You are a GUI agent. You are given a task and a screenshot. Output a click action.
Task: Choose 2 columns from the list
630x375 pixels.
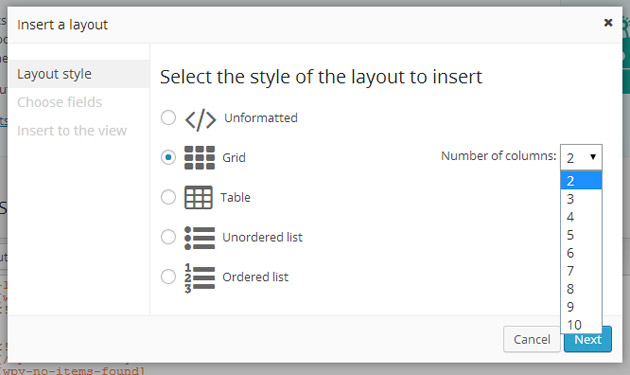point(581,180)
